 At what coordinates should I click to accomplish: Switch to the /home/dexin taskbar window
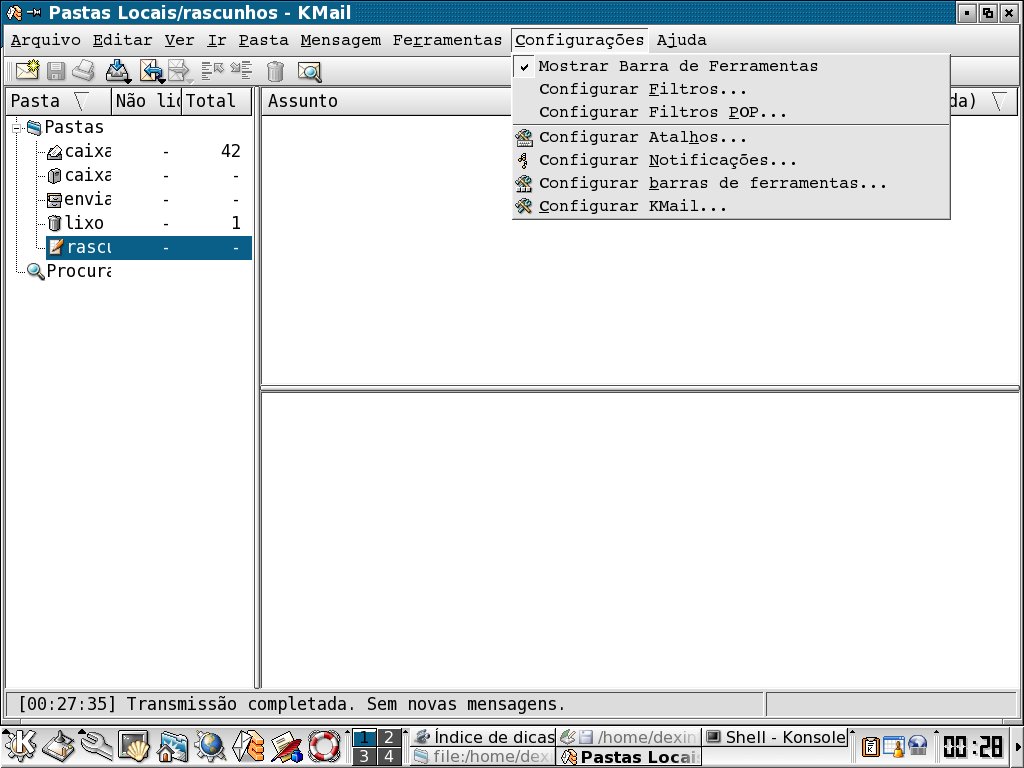pyautogui.click(x=629, y=737)
